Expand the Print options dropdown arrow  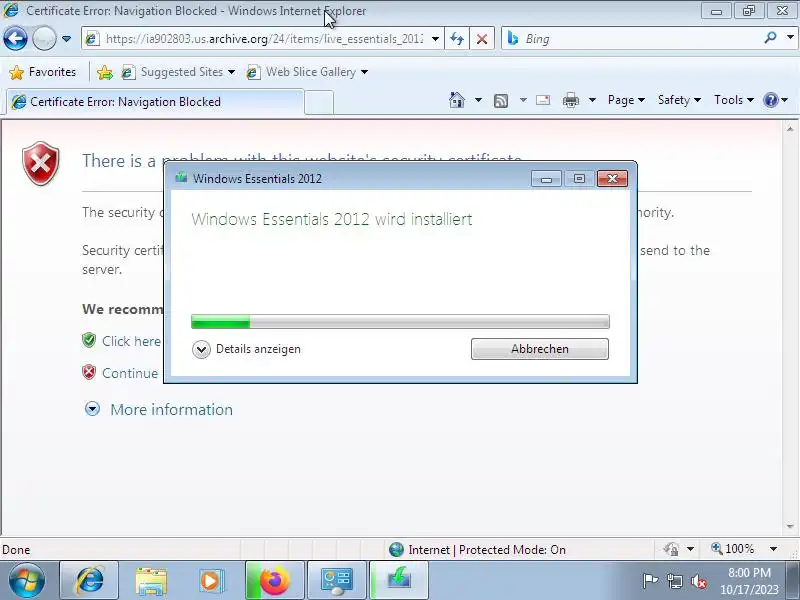592,100
